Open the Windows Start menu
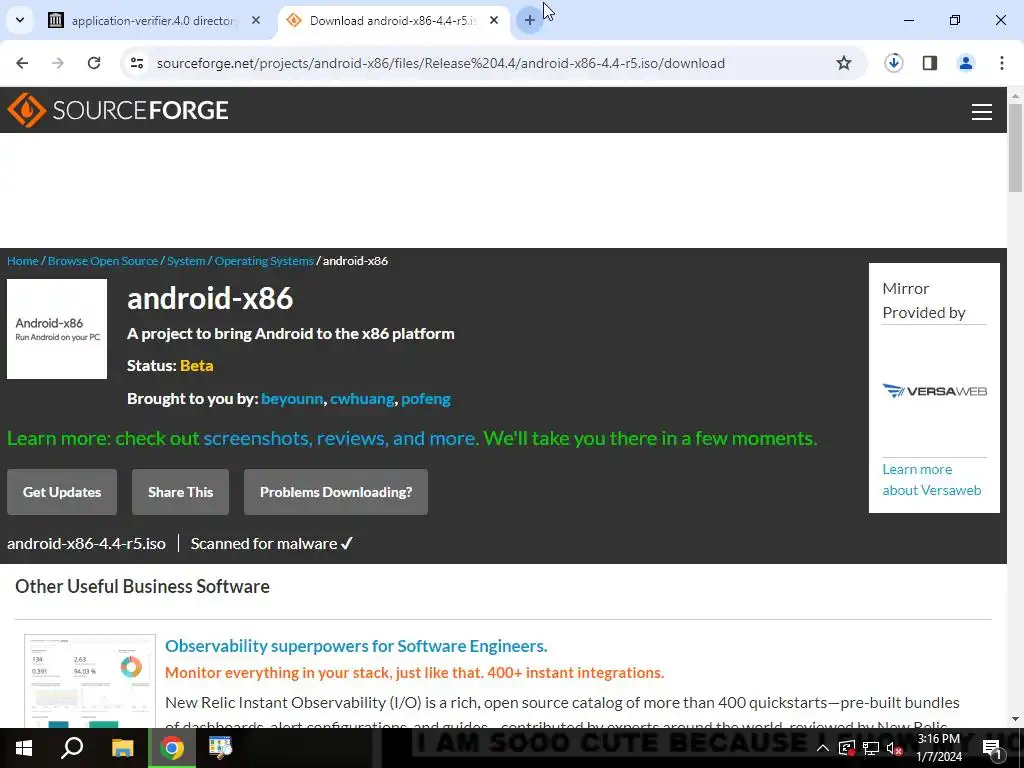1024x768 pixels. tap(24, 748)
